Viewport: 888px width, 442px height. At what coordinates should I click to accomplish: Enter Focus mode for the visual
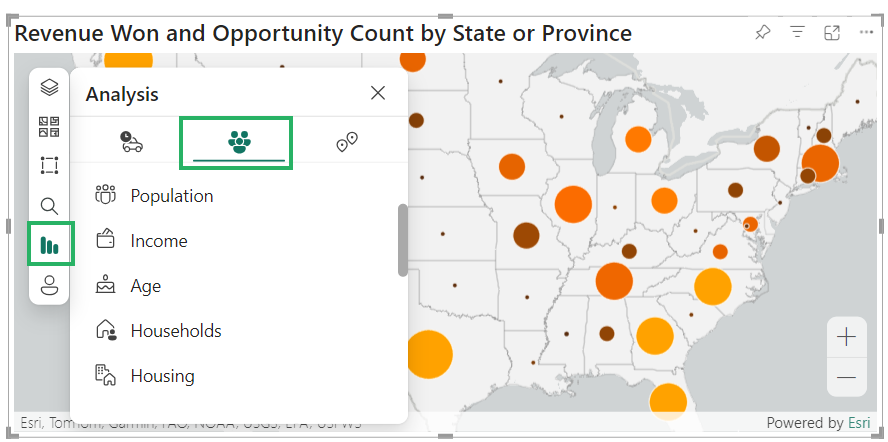click(x=832, y=33)
